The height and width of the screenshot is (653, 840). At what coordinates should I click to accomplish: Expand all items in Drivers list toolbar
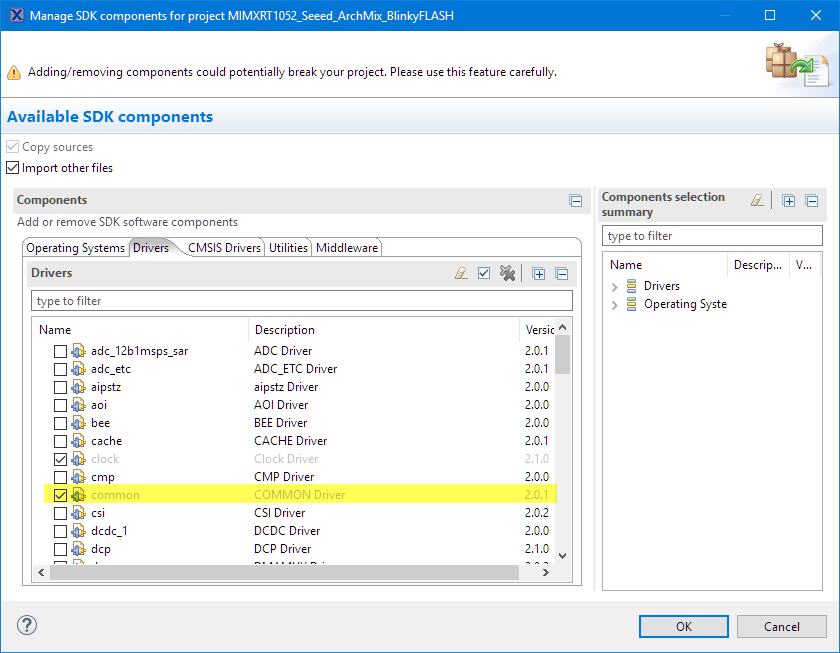539,273
